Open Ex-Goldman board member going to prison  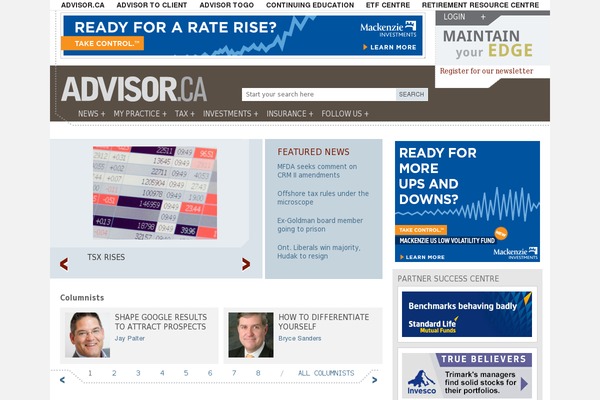coord(320,225)
